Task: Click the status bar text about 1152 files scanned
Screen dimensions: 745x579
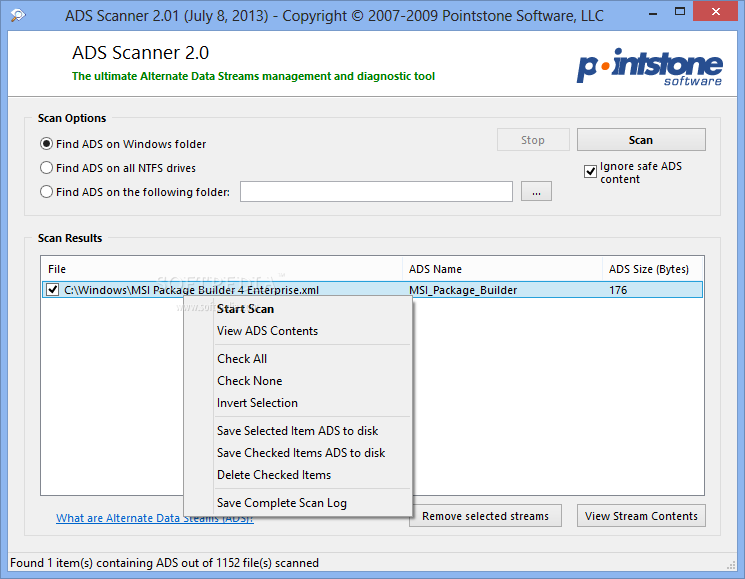Action: point(164,563)
